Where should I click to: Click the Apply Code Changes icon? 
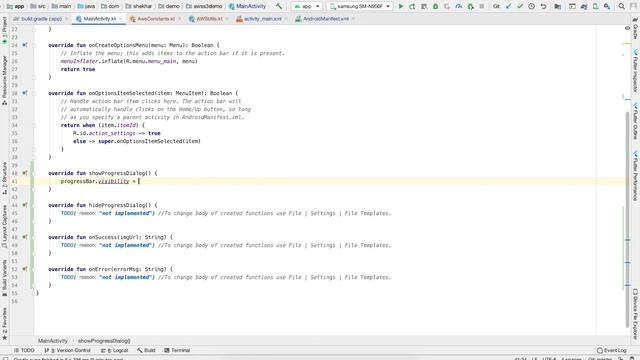pos(424,6)
